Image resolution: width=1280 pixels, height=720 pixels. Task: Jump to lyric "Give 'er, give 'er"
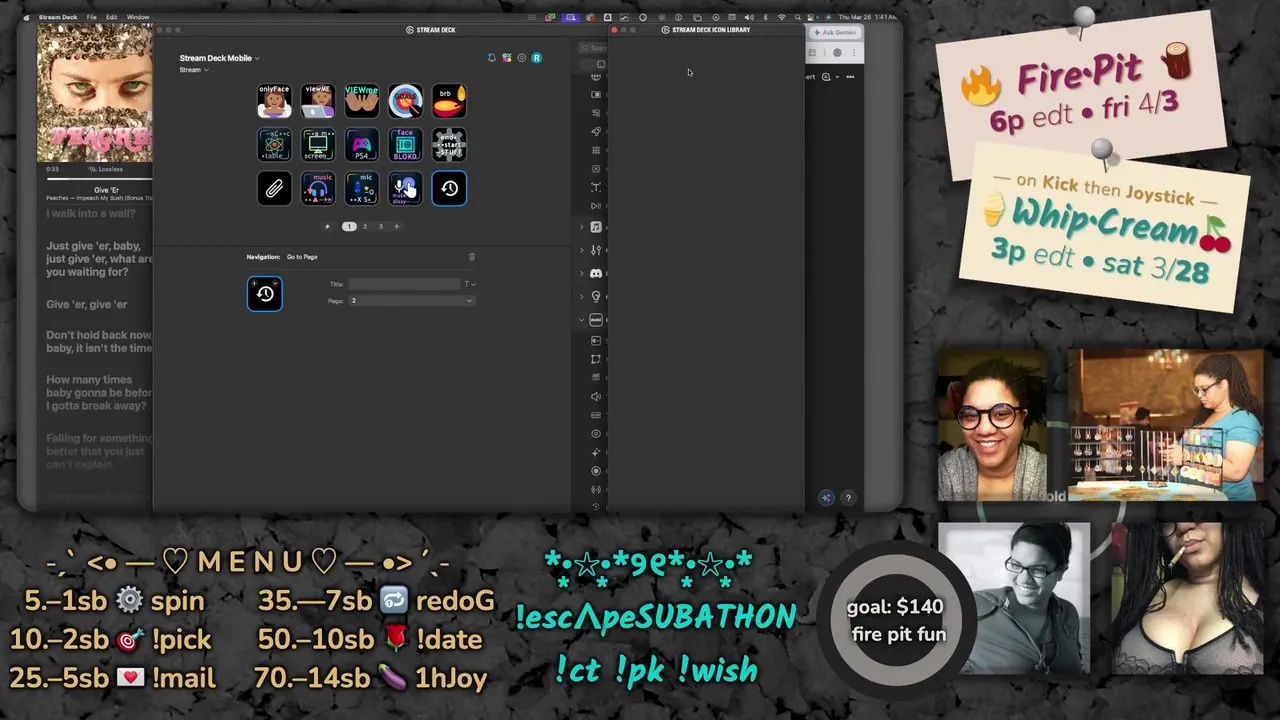[87, 304]
